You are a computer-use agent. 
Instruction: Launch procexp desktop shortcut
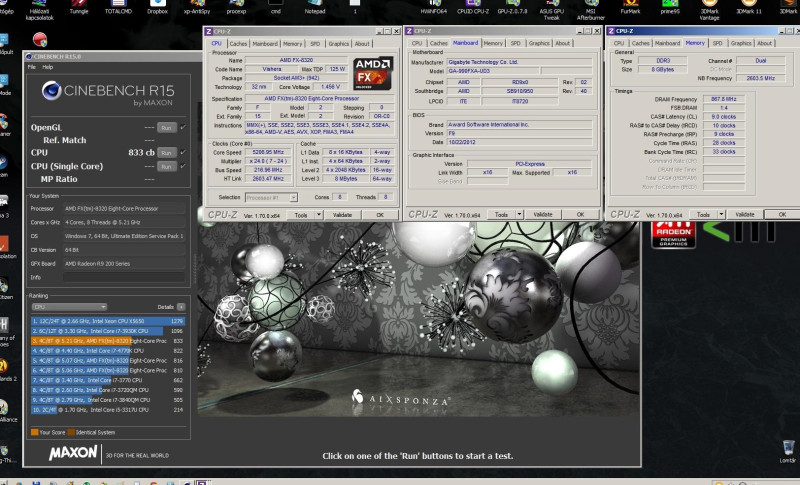click(x=236, y=7)
